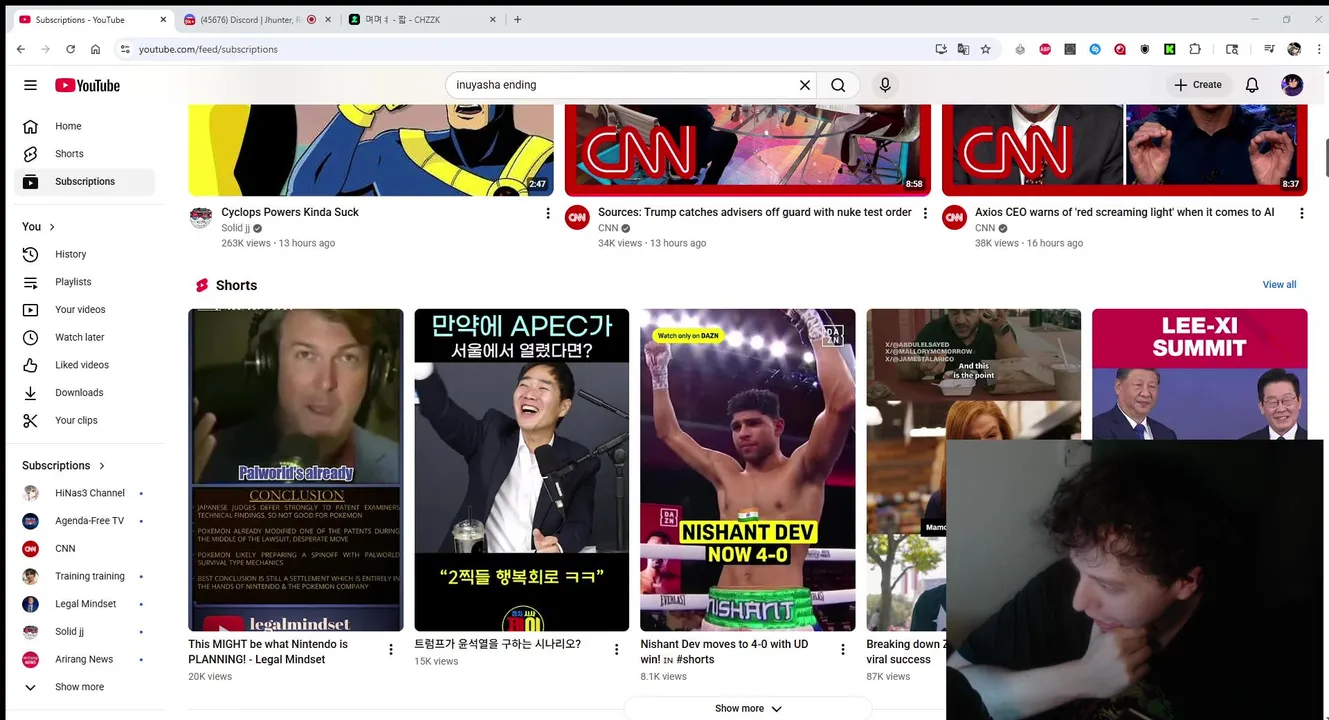The width and height of the screenshot is (1329, 720).
Task: Open CNN avatar beside Trump nuke video
Action: [577, 218]
